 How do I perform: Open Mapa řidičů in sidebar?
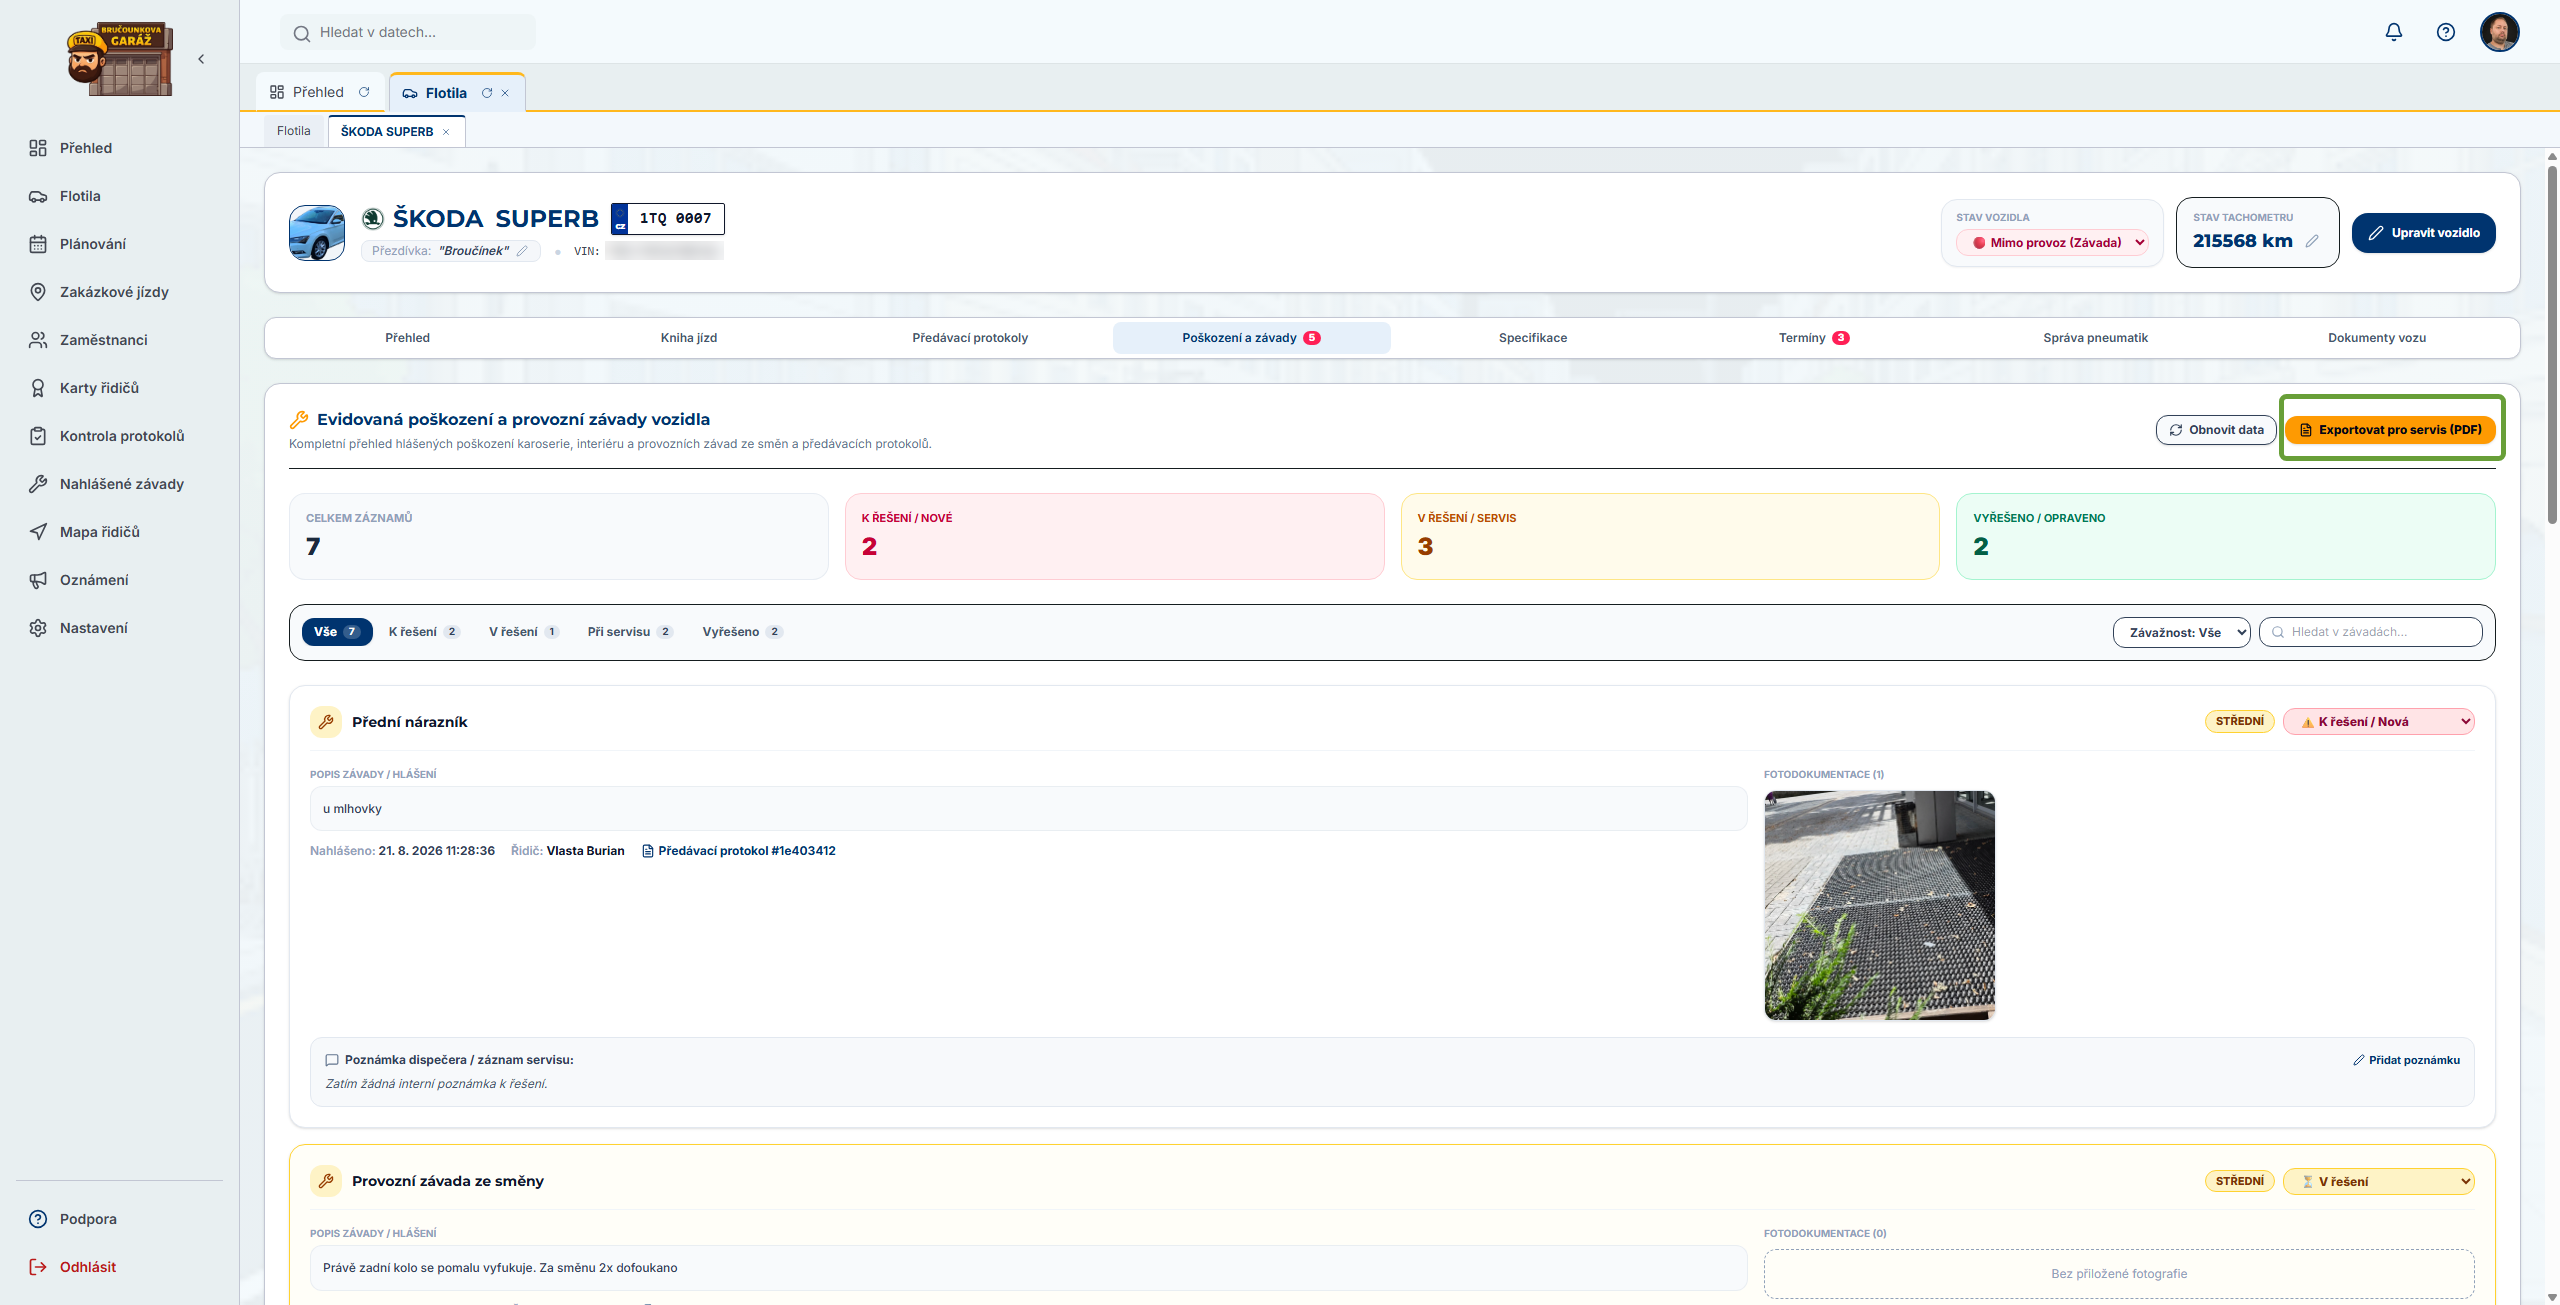pyautogui.click(x=100, y=532)
